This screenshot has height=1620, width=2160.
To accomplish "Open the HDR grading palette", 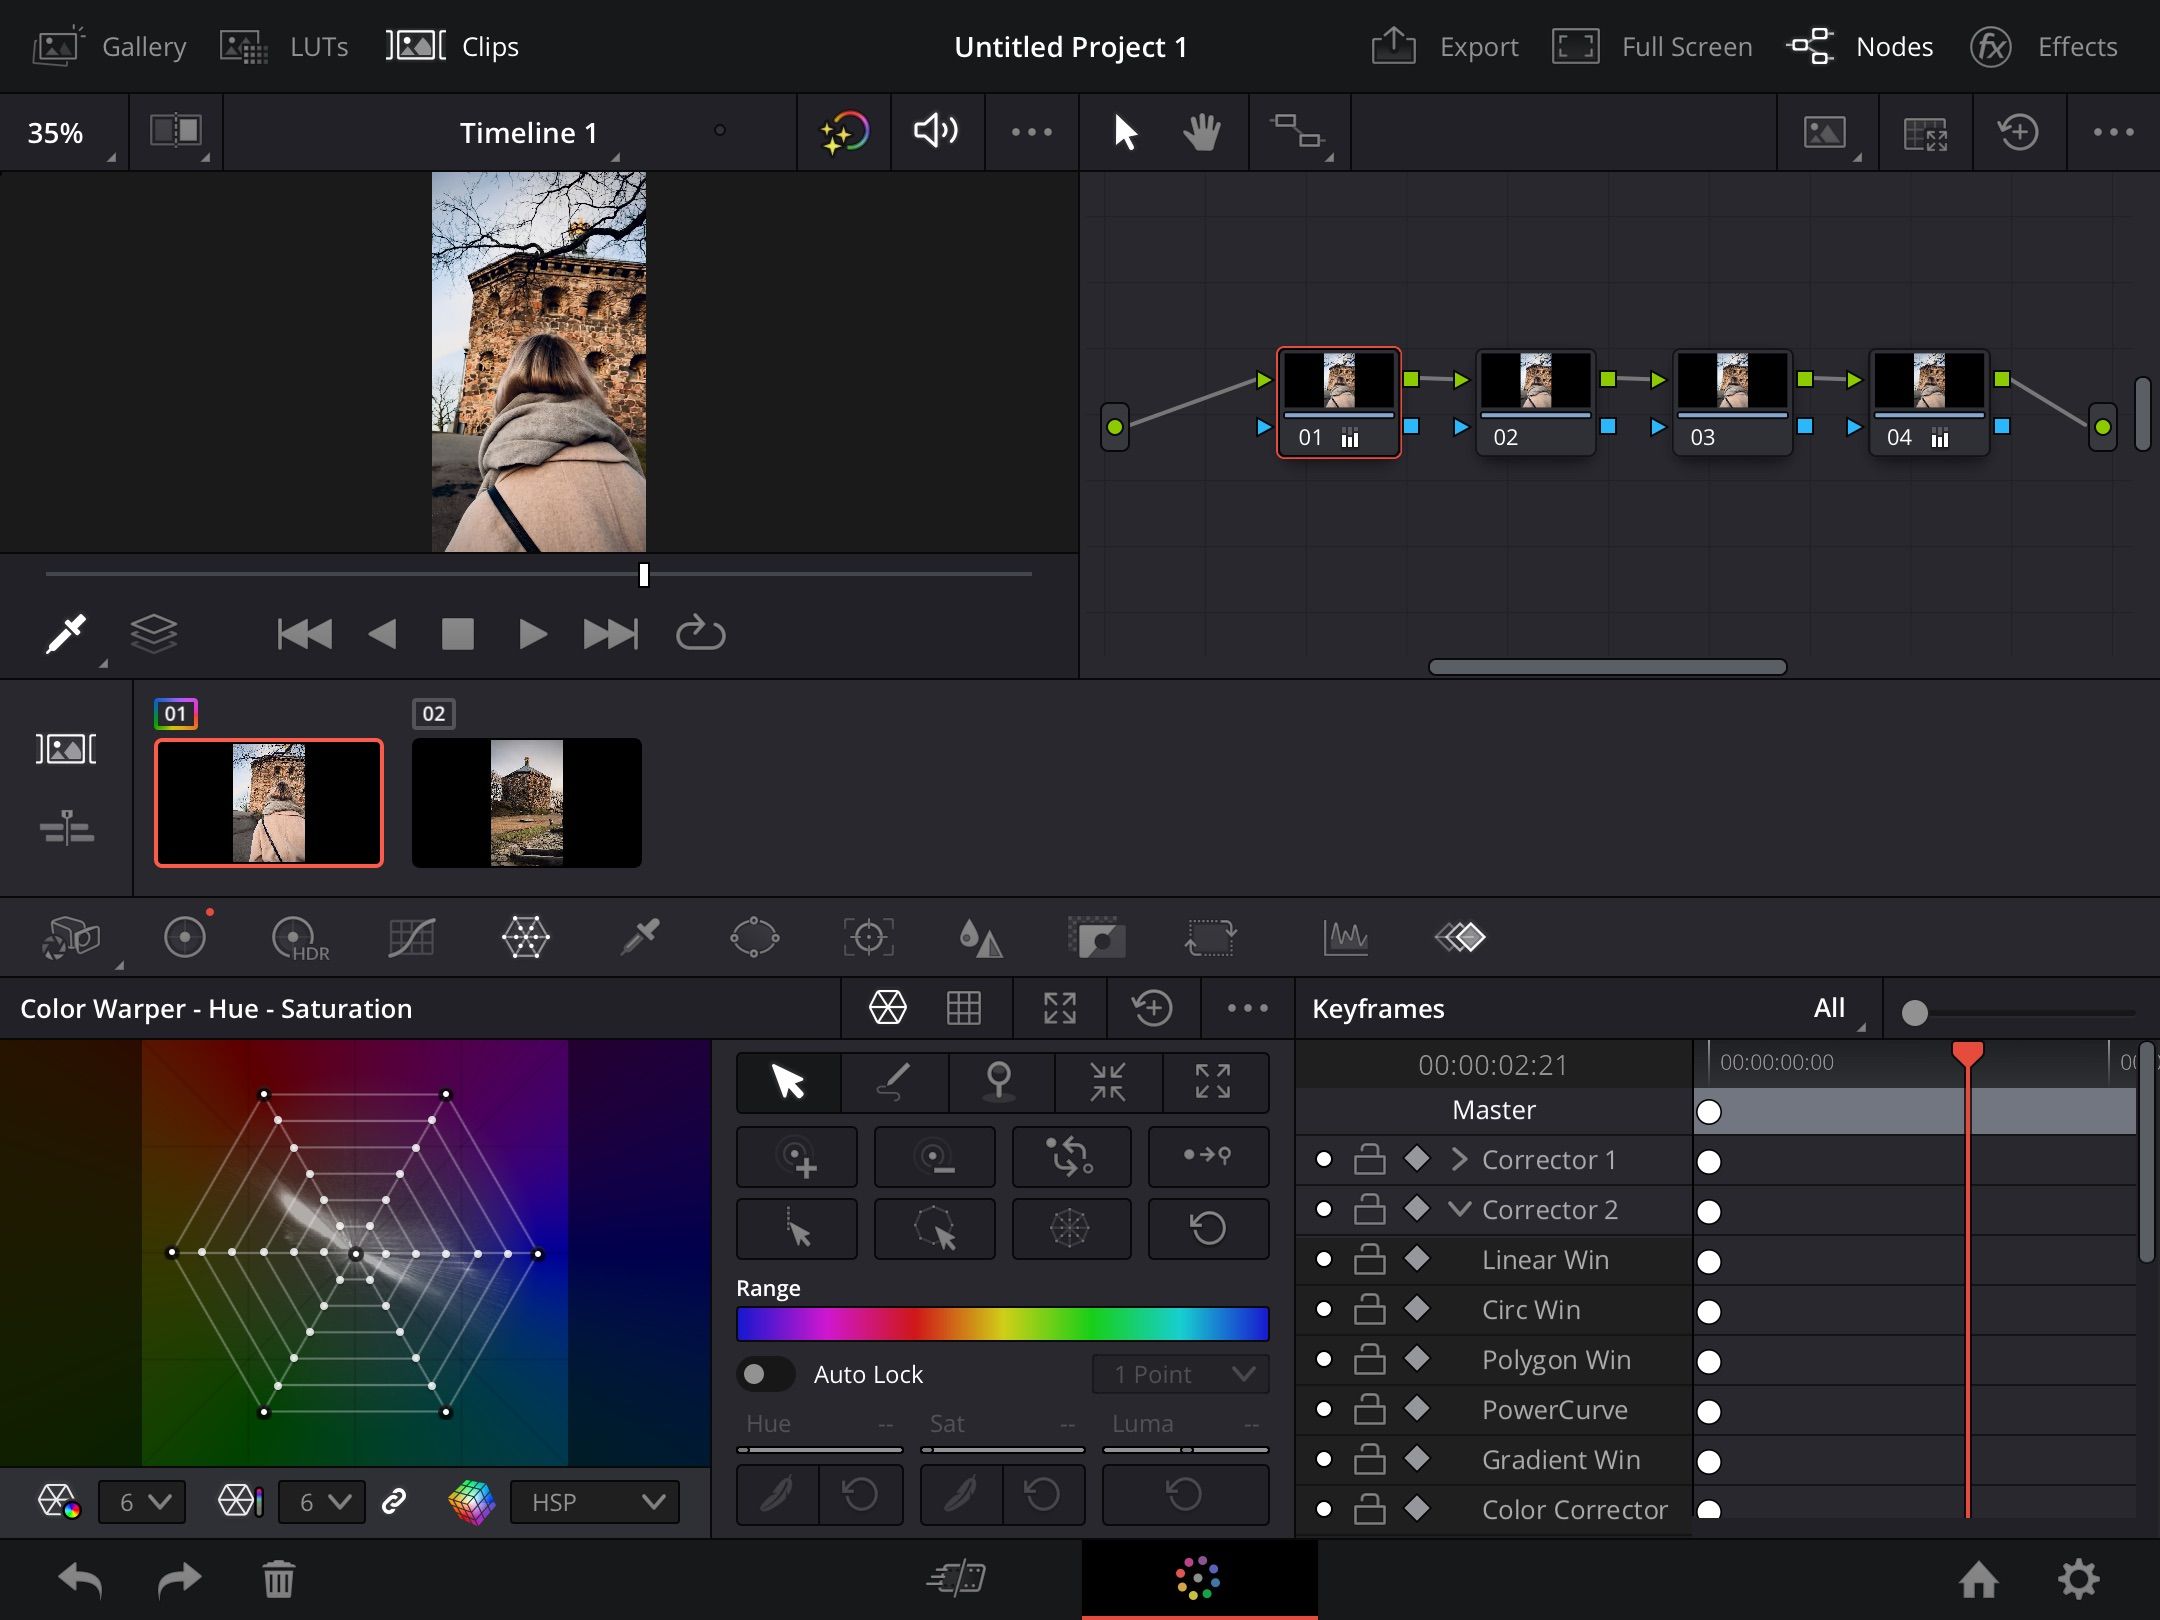I will click(x=295, y=937).
